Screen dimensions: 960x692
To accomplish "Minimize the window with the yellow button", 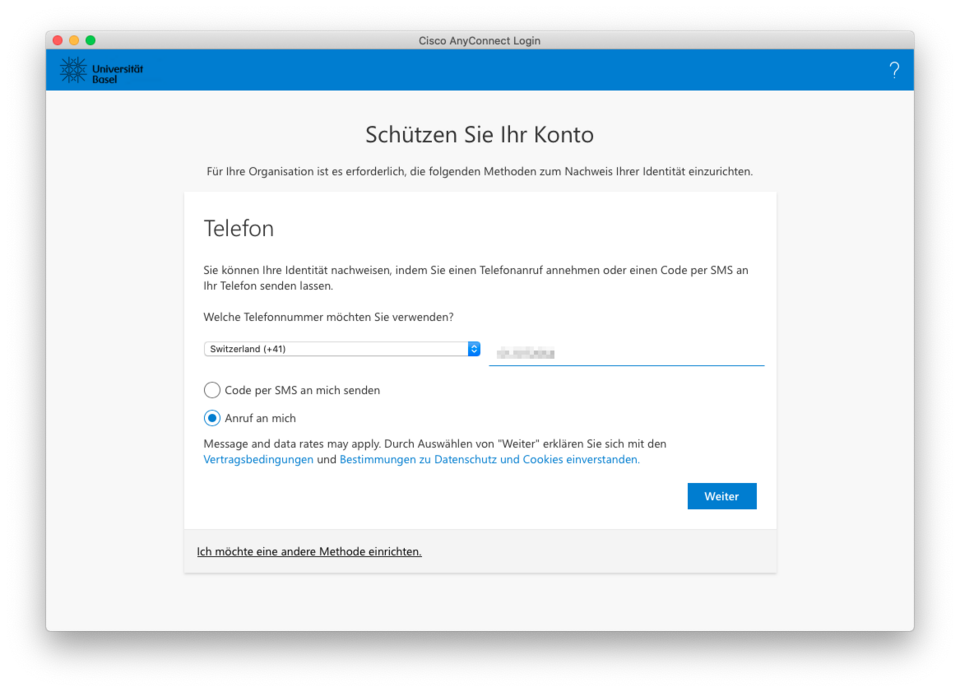I will [74, 40].
